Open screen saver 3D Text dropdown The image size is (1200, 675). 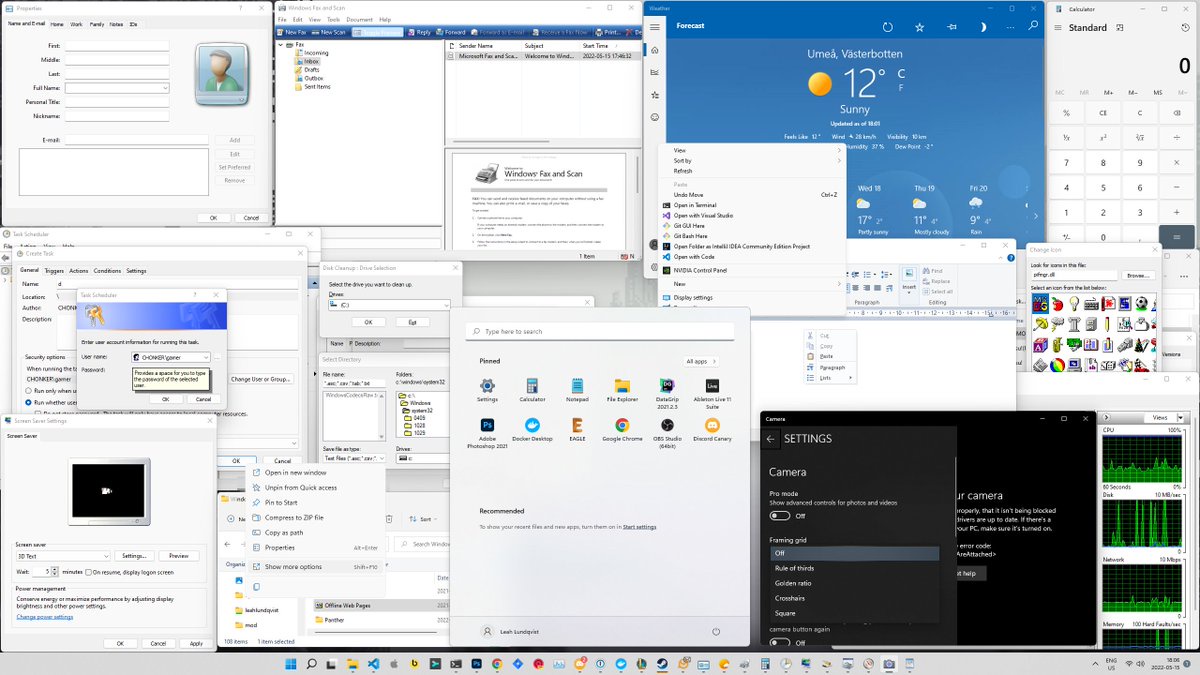pos(63,556)
